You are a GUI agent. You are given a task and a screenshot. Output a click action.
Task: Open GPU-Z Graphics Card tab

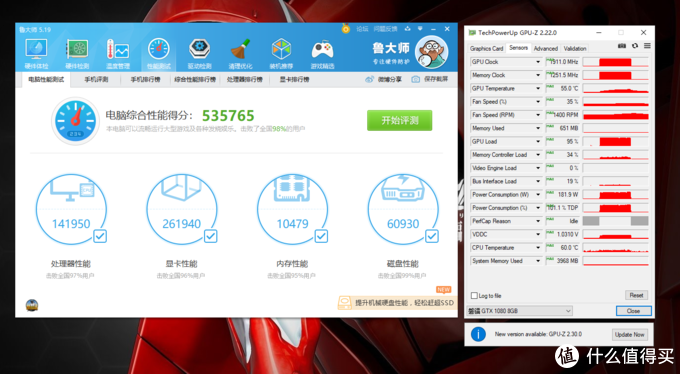[487, 49]
